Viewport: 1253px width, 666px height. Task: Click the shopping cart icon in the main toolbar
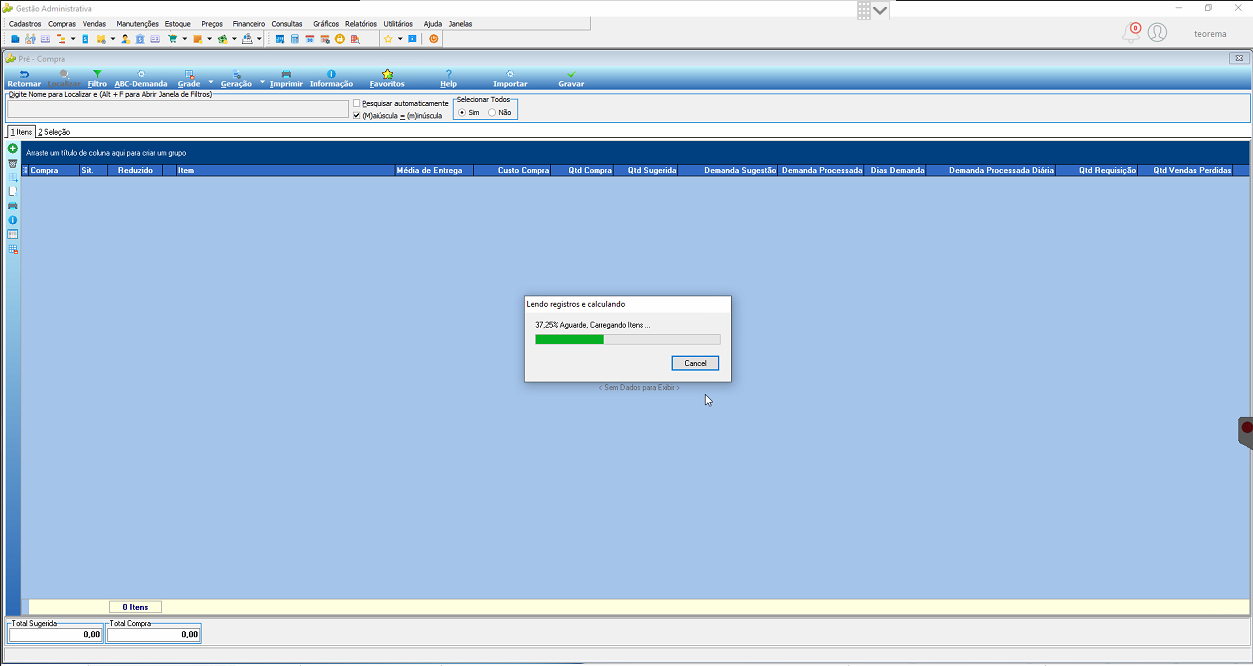[x=172, y=39]
